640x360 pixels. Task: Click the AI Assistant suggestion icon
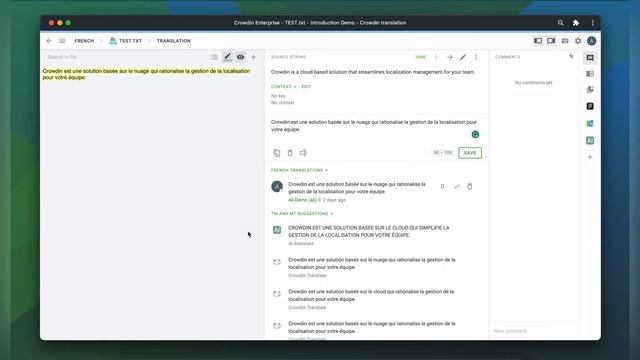[277, 230]
